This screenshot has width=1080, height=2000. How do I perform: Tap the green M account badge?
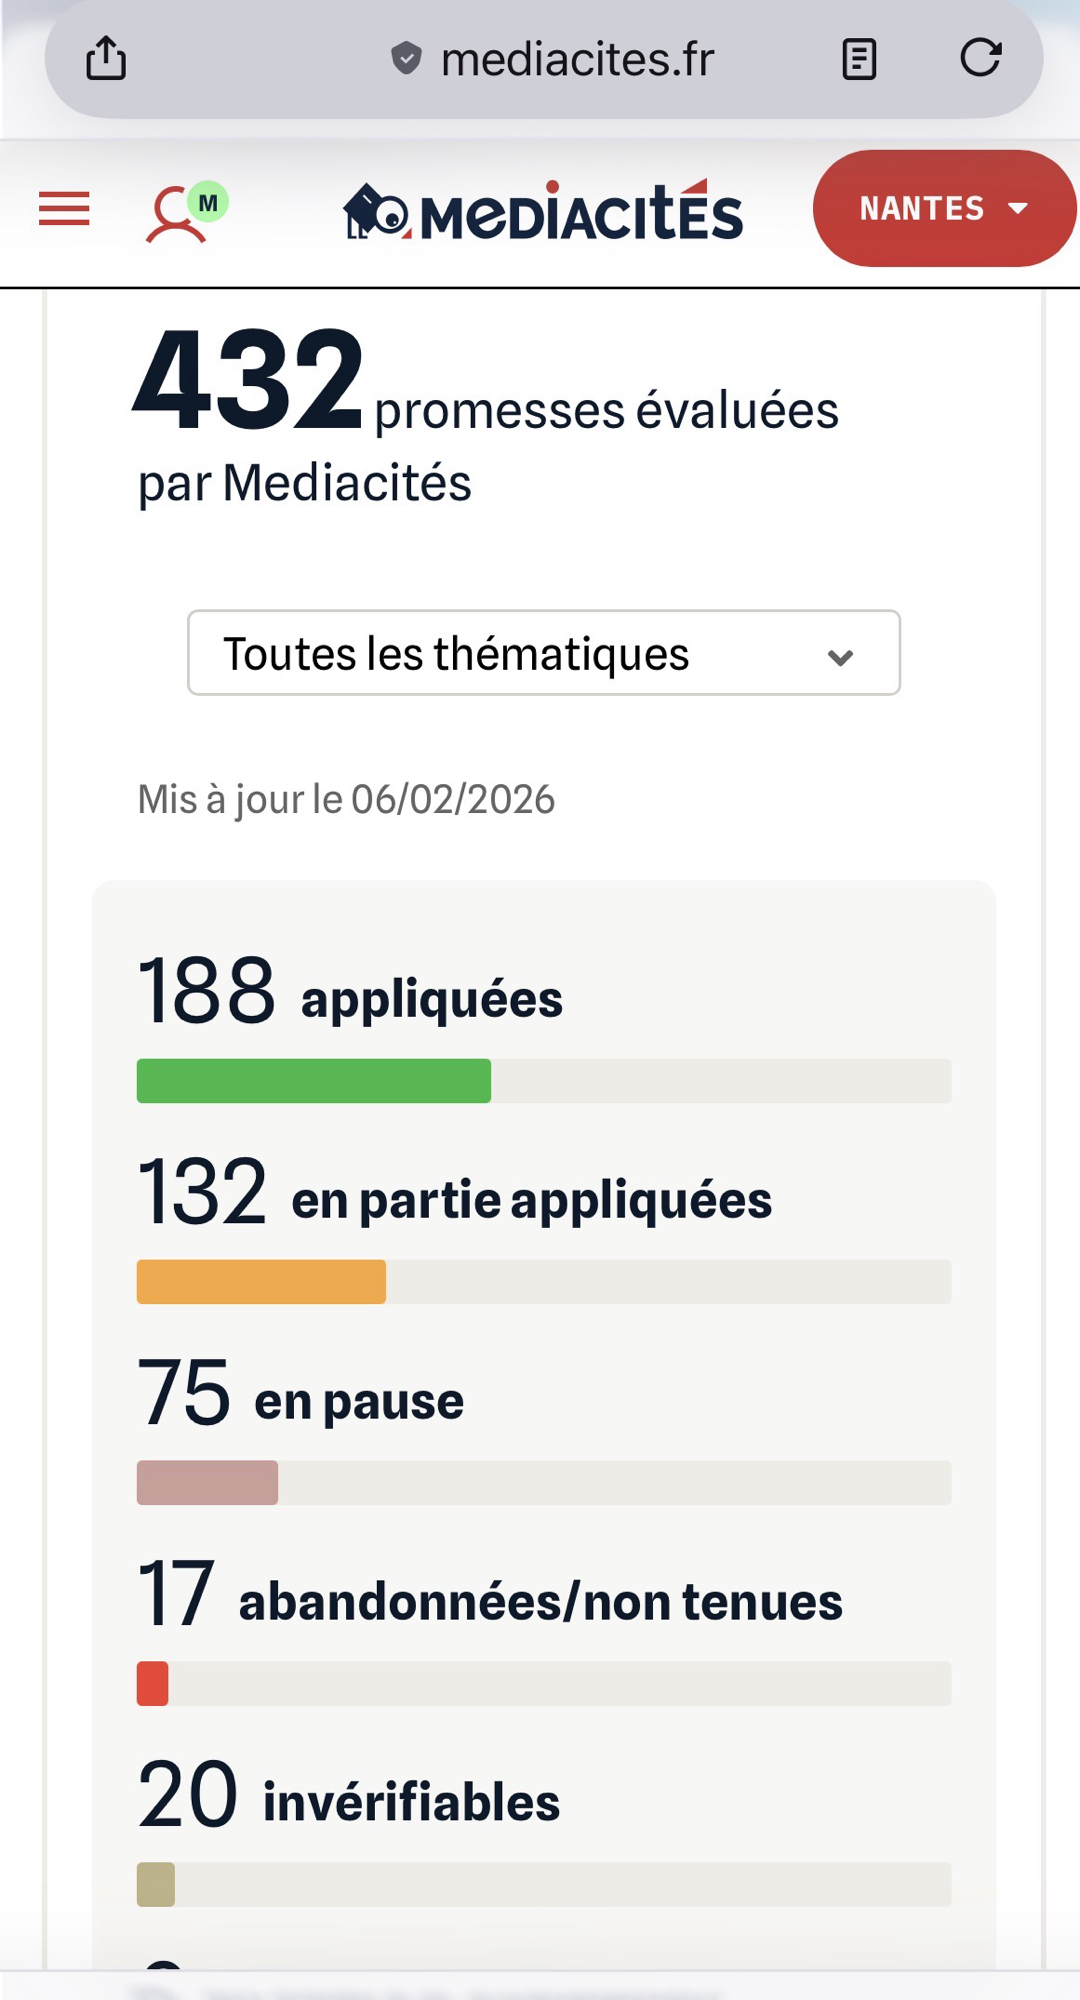tap(208, 203)
